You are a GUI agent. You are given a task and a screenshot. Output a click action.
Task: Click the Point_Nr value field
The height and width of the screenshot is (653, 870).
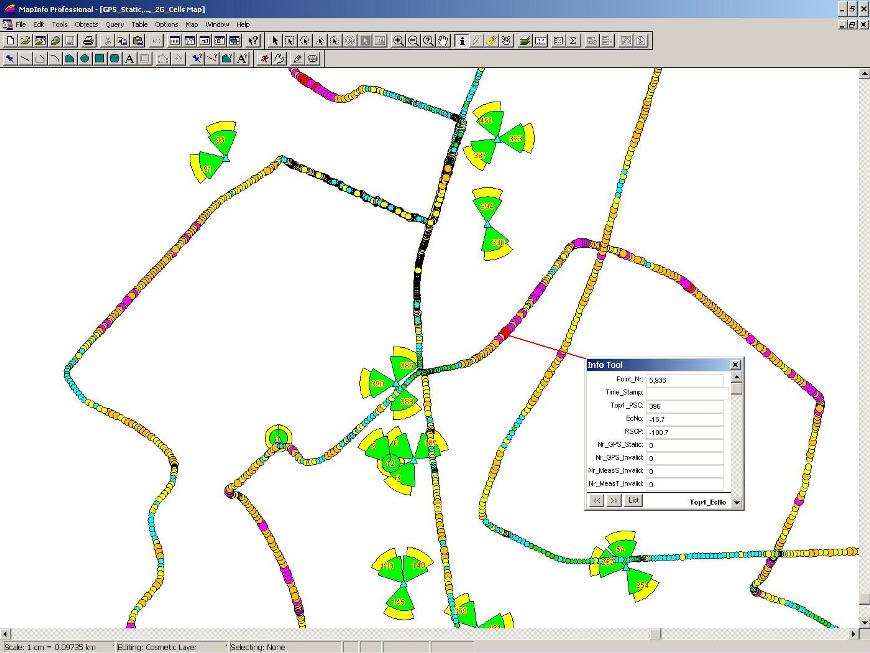coord(685,380)
